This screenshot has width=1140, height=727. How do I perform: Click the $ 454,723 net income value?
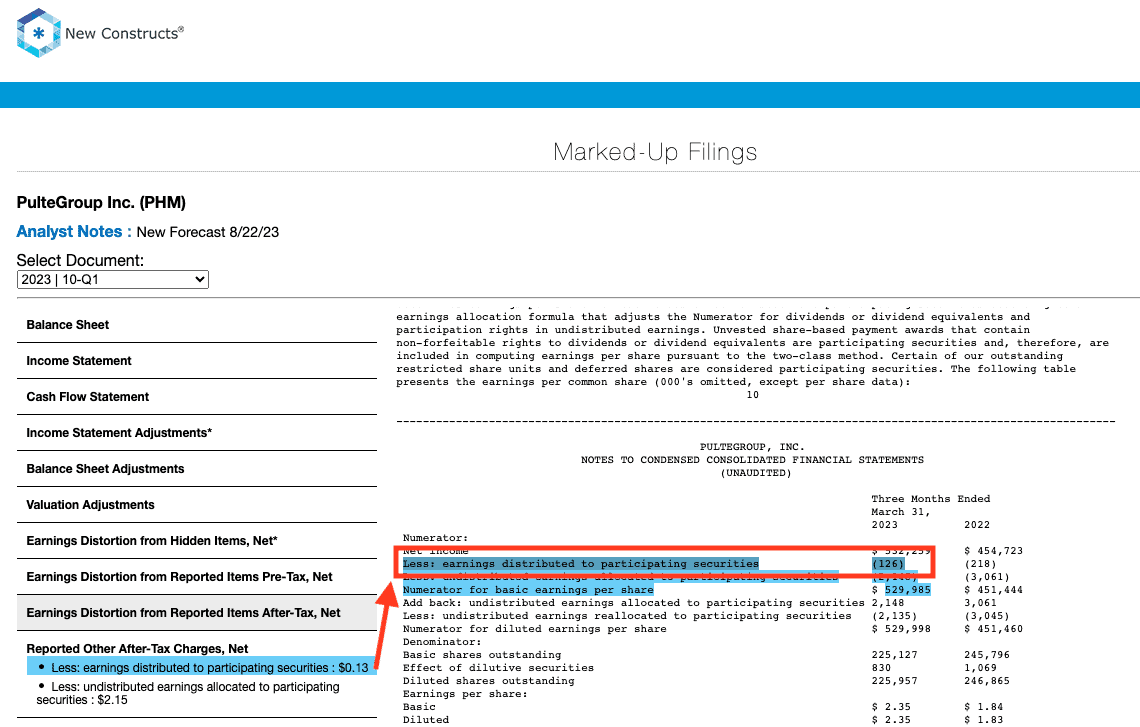coord(994,551)
